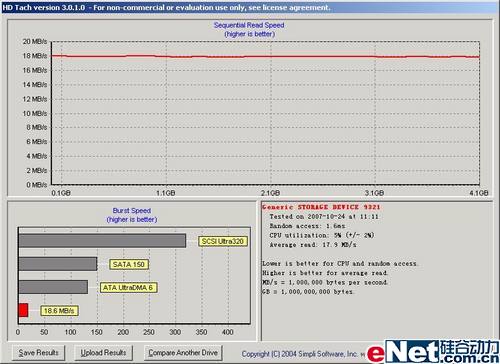
Task: Click the 10 MB/s axis label
Action: pos(35,113)
